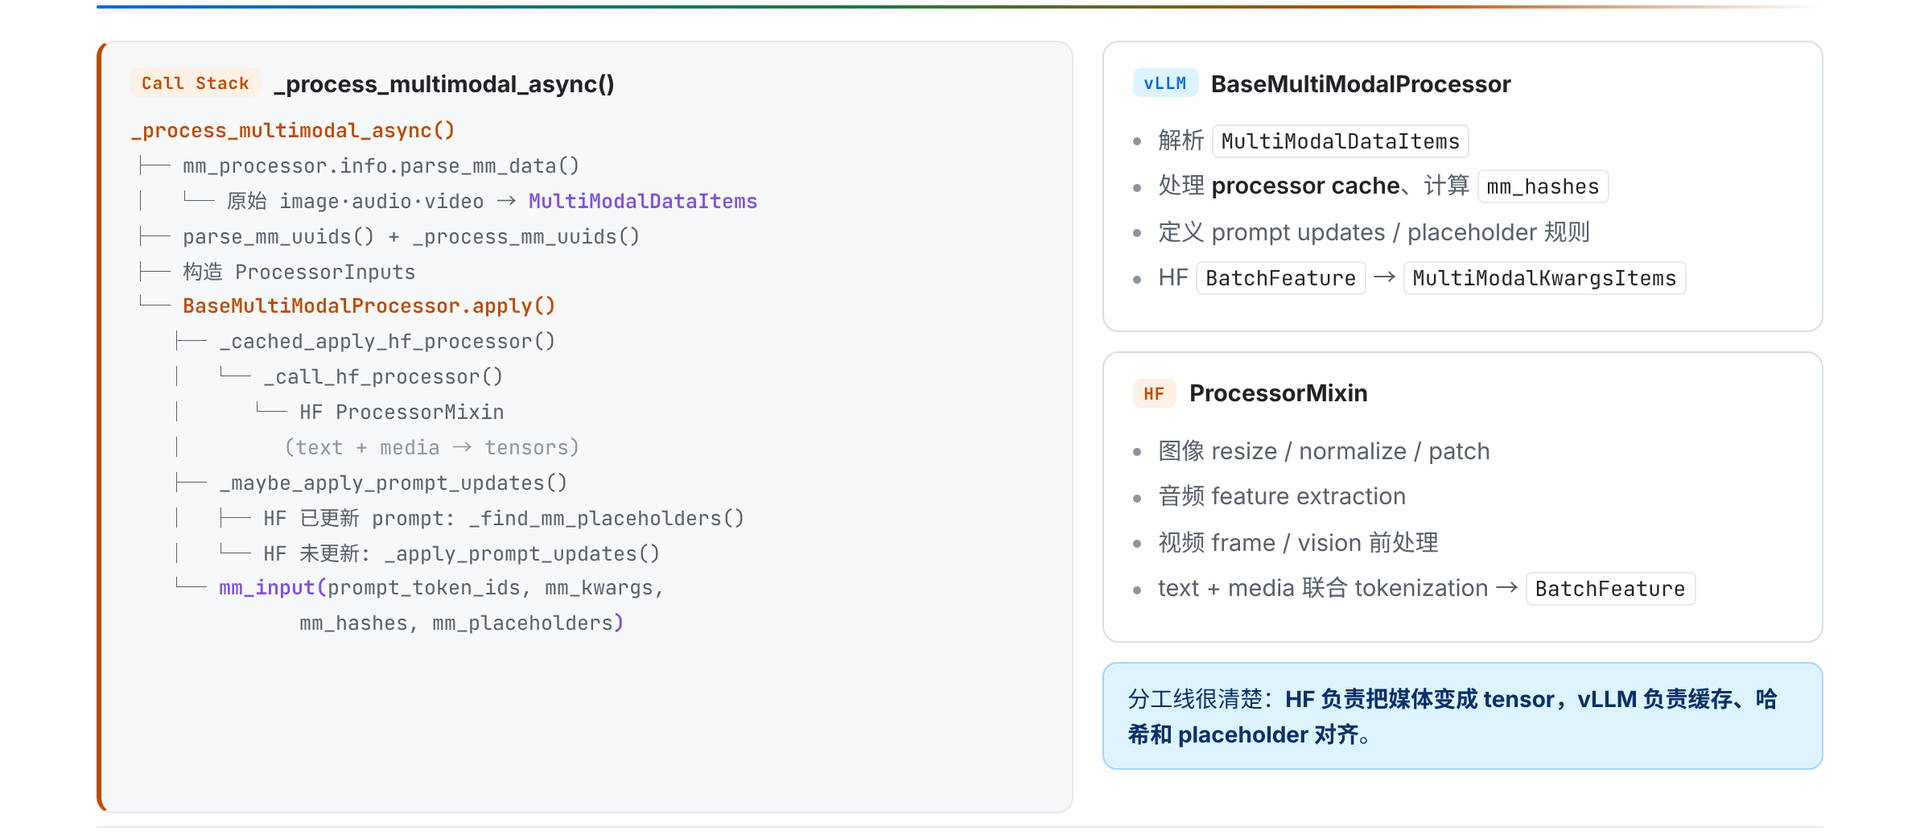Click the bold "BaseMultiModalProcessor" card heading
Screen dimensions: 1920x832
tap(1361, 84)
